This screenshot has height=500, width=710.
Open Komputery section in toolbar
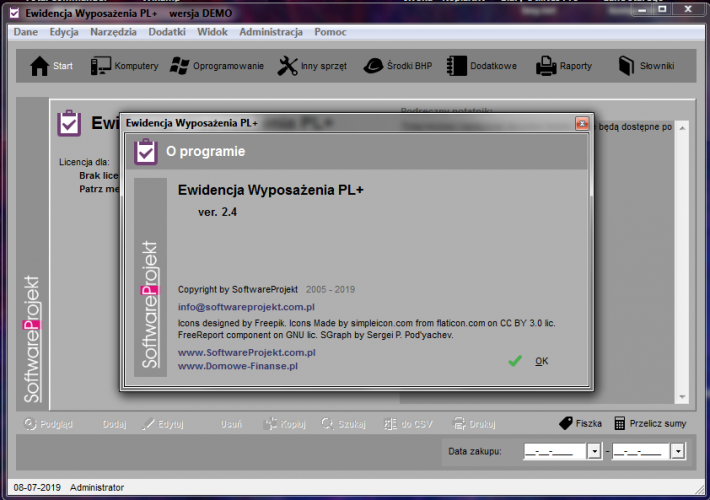coord(124,66)
